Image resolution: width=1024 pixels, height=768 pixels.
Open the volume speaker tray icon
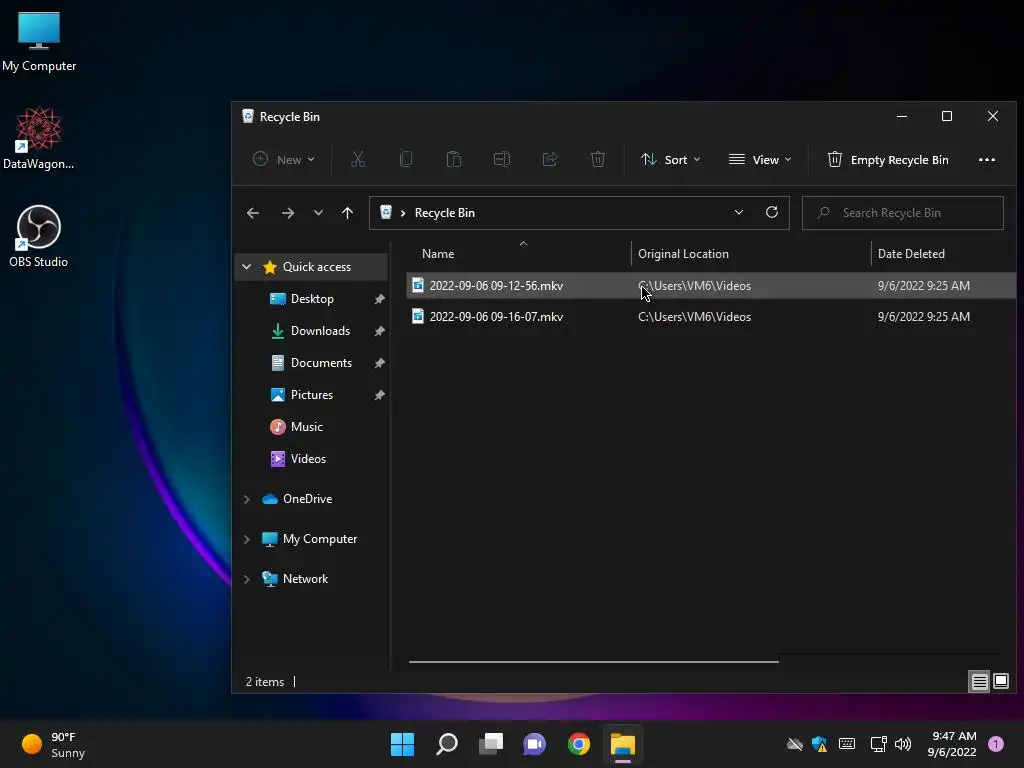[x=903, y=744]
